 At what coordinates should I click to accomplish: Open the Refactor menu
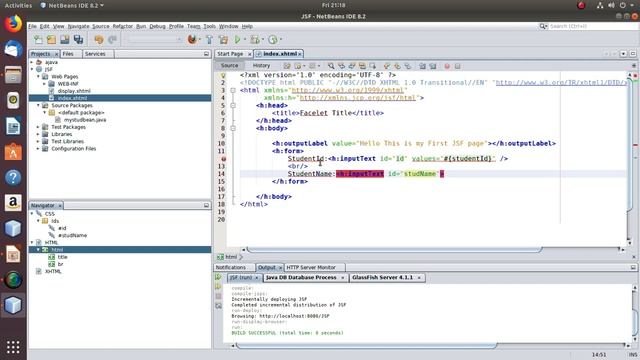[x=122, y=26]
